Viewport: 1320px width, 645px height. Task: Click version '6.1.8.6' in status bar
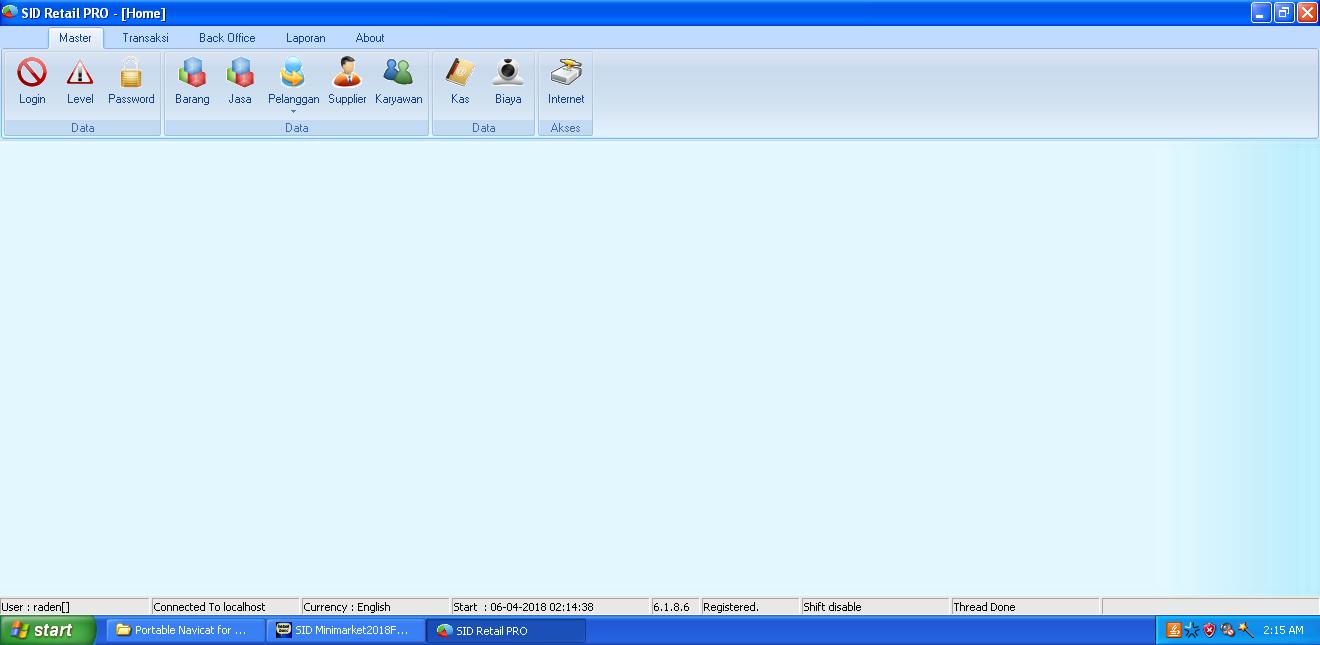coord(671,607)
